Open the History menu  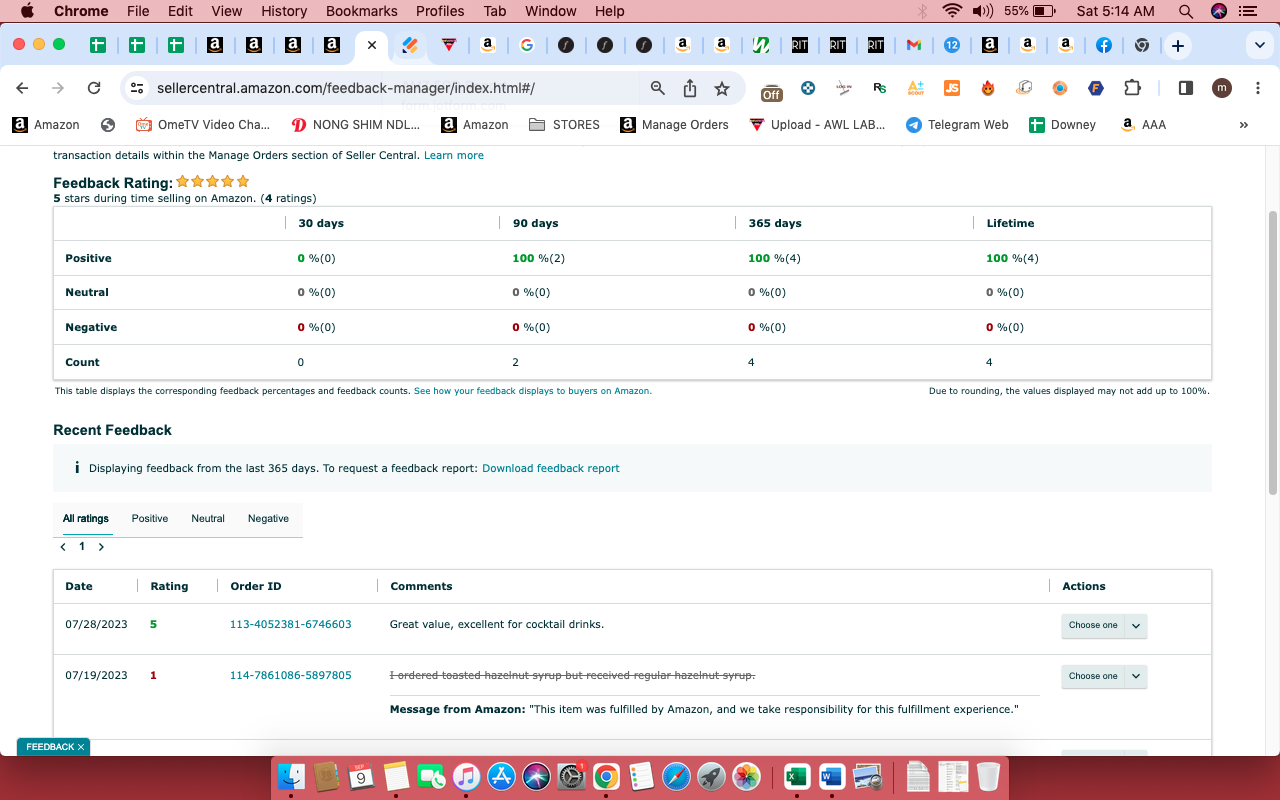(284, 11)
